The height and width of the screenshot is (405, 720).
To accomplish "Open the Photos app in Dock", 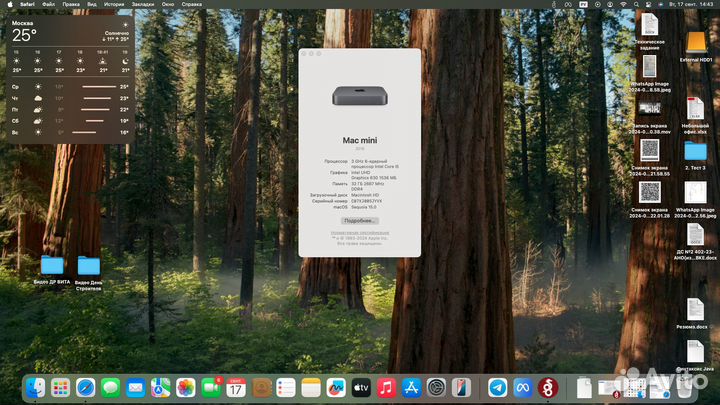I will [x=186, y=388].
